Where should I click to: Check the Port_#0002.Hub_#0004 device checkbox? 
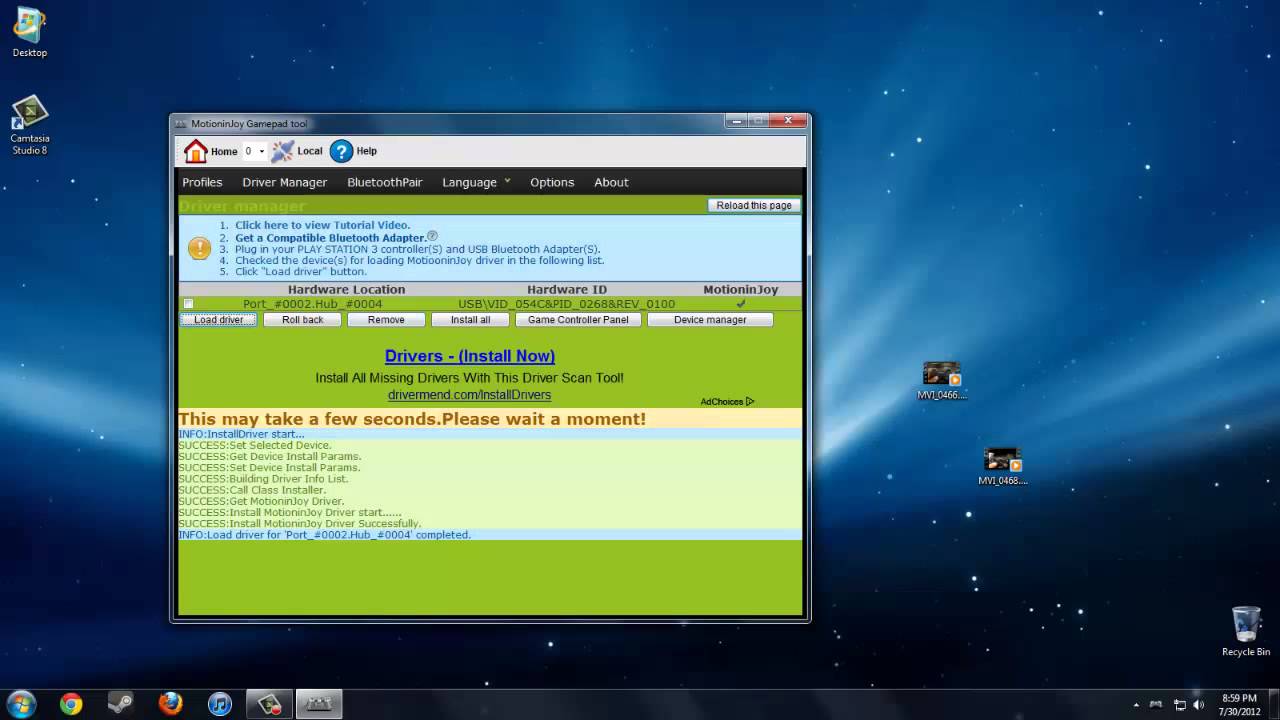click(x=188, y=303)
